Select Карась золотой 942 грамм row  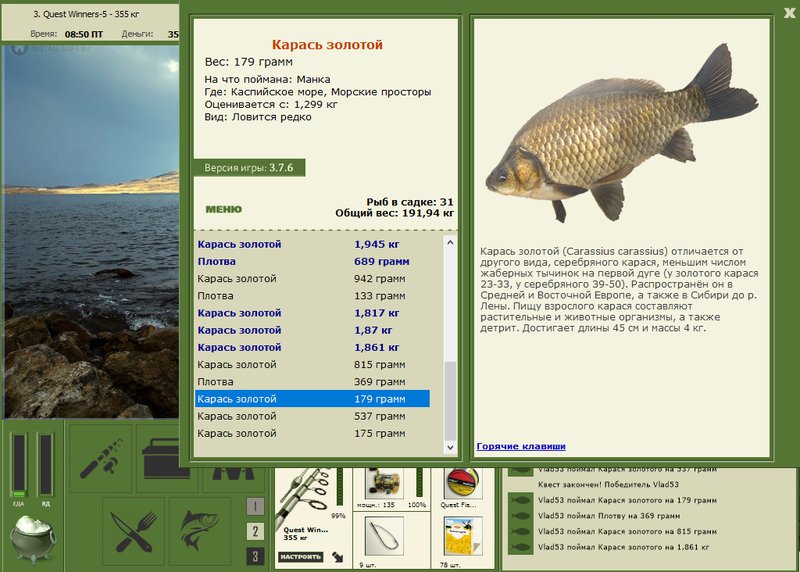tap(312, 279)
